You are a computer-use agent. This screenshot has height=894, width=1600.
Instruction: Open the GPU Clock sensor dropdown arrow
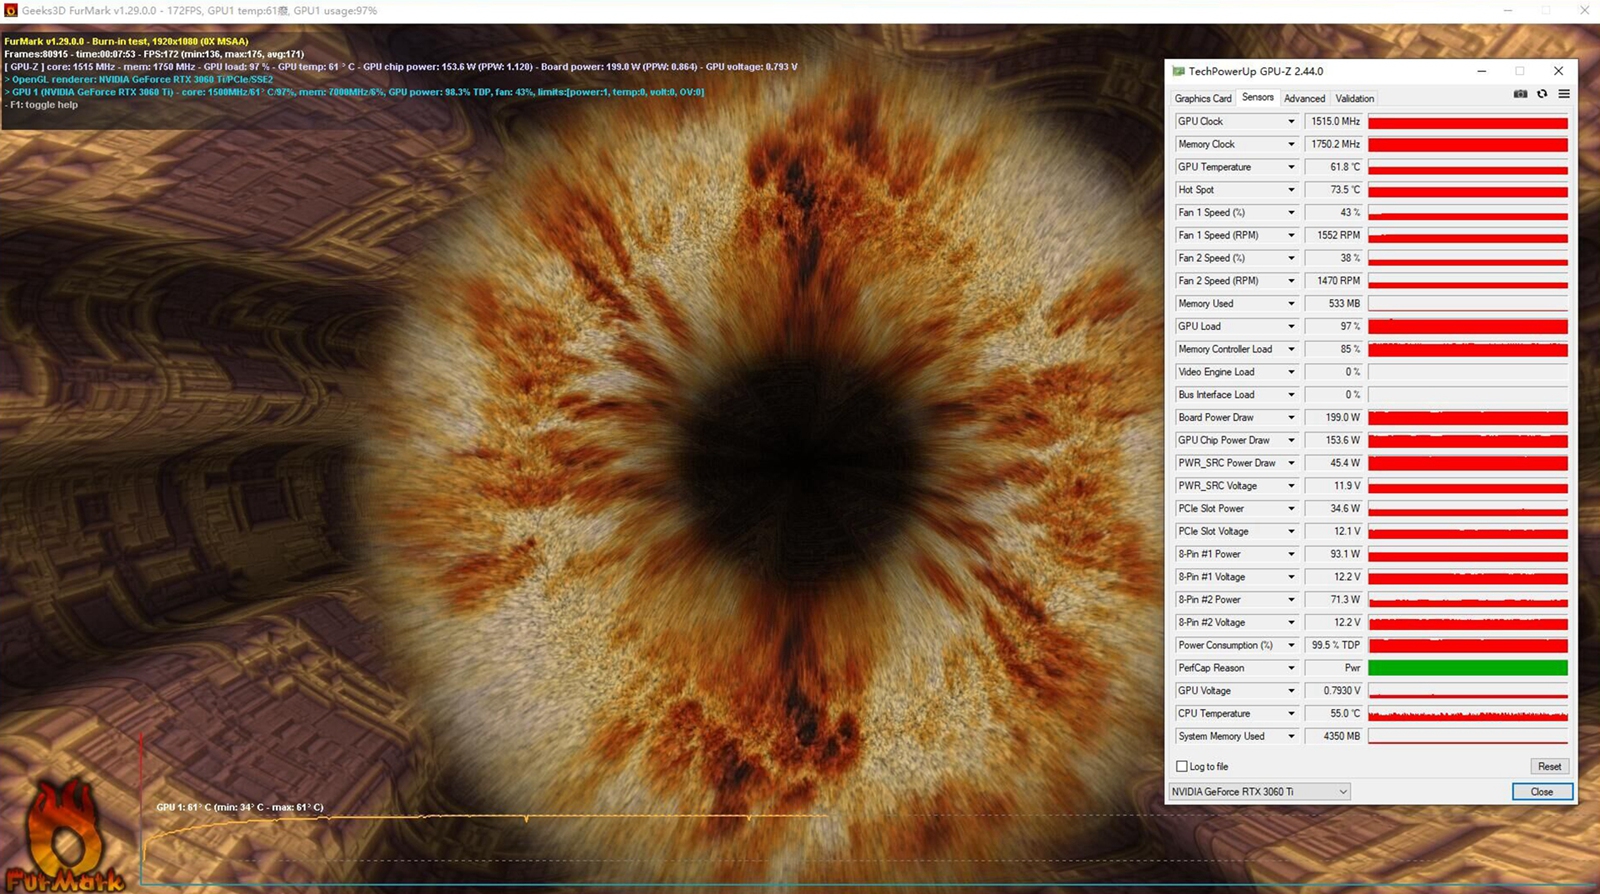click(1291, 122)
